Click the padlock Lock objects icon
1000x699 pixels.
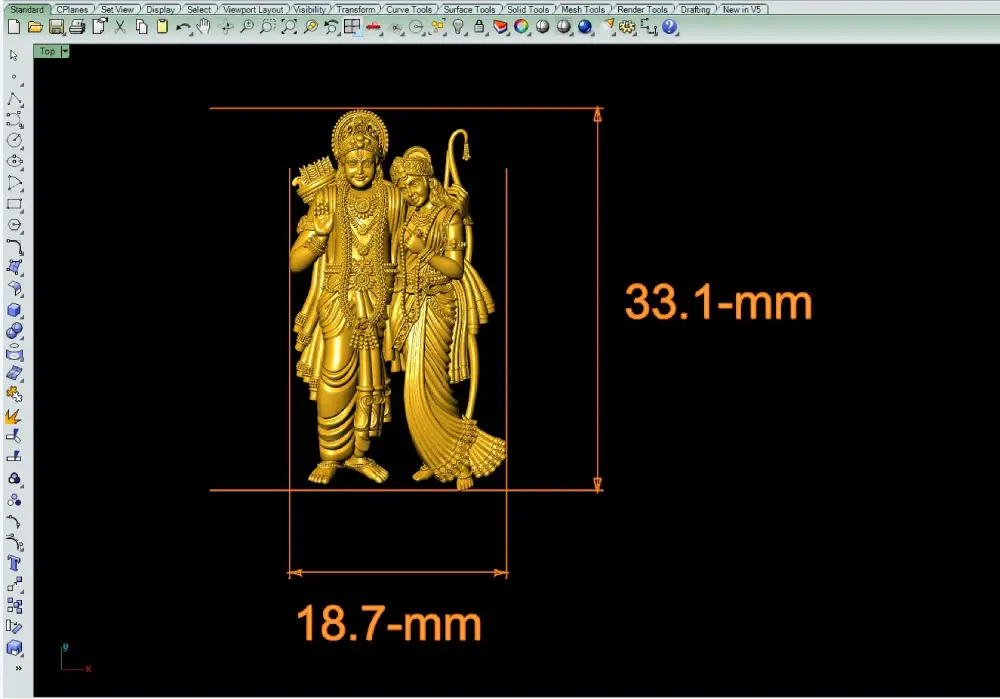(479, 27)
